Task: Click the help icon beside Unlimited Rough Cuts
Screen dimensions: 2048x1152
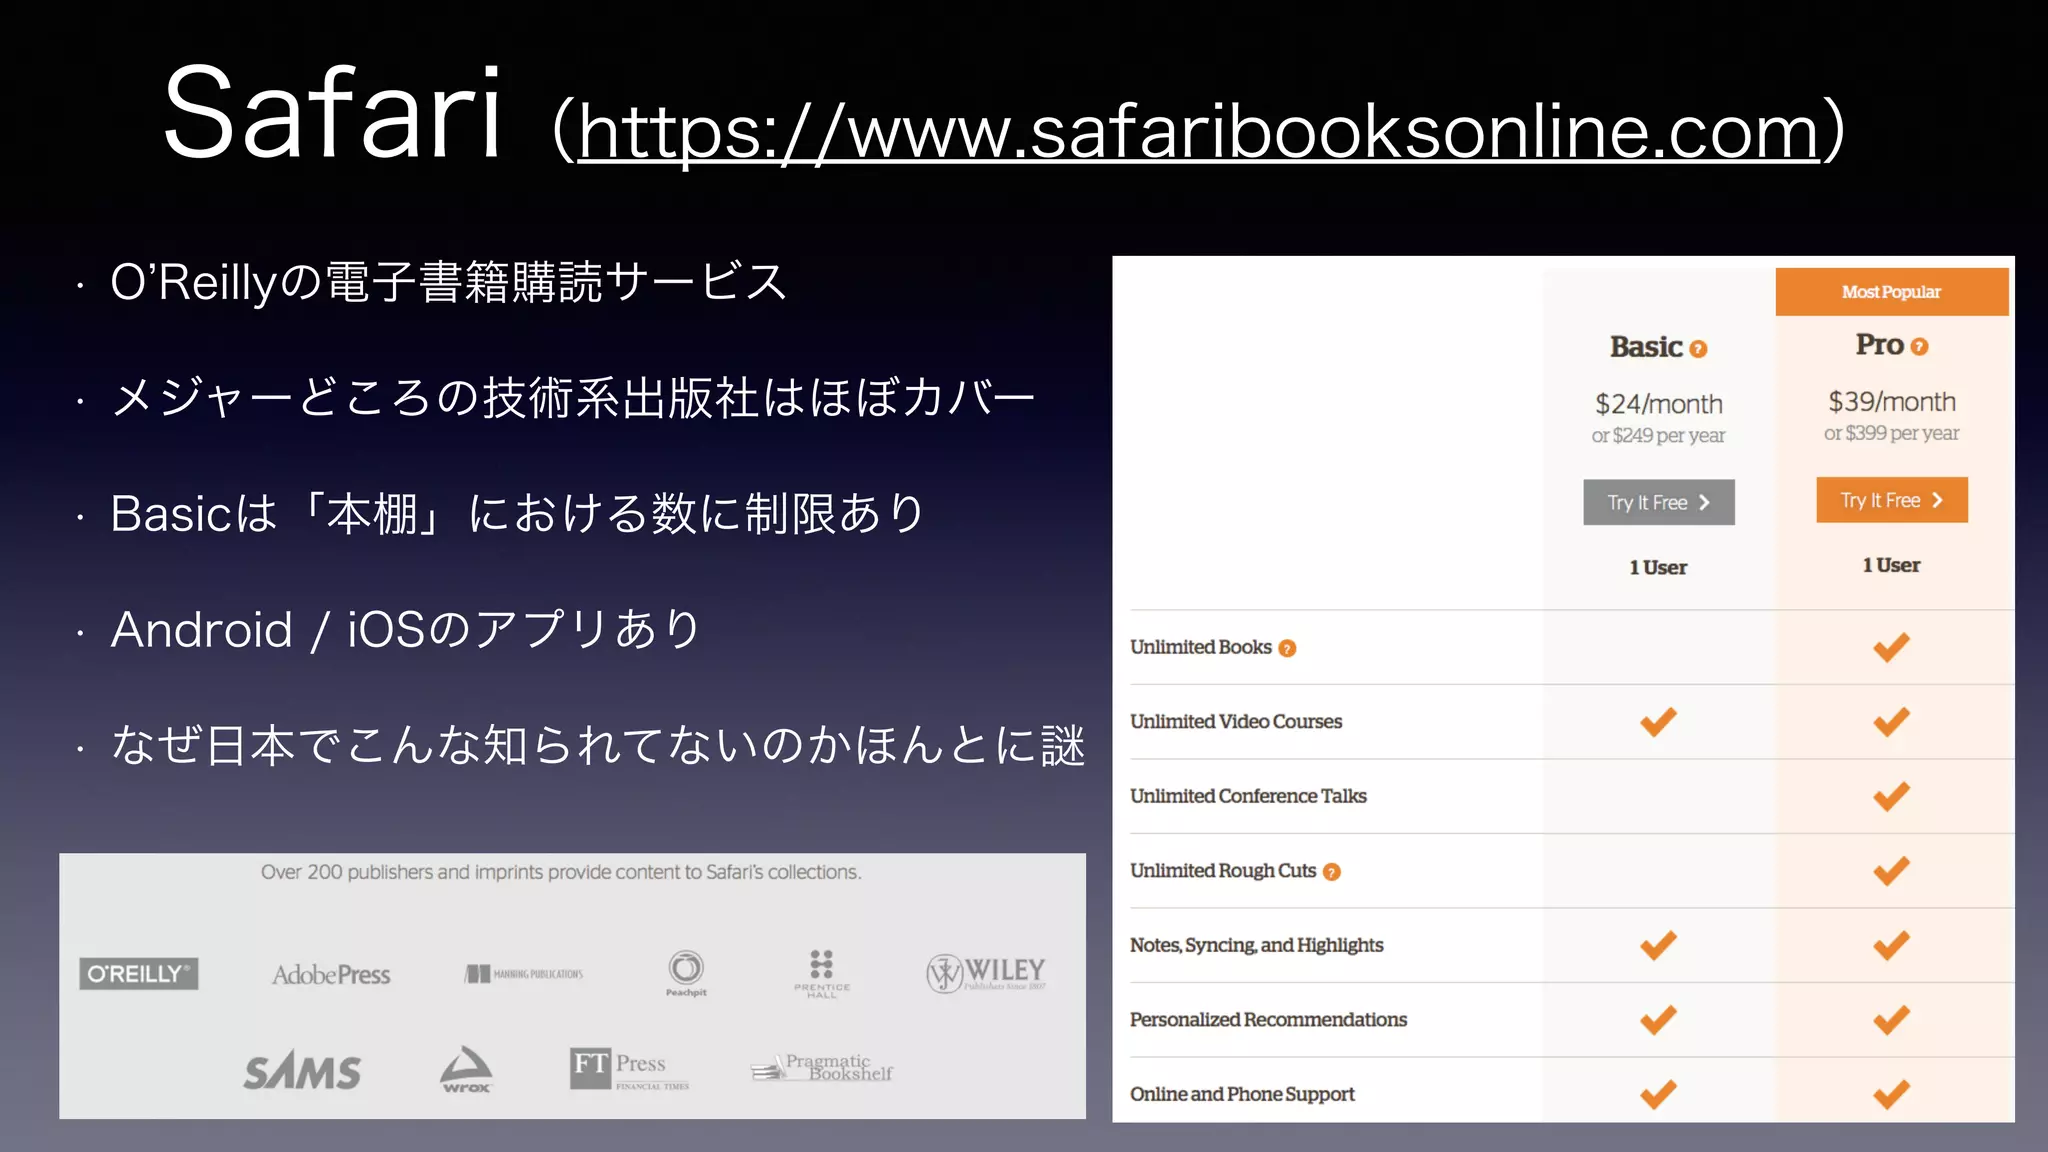Action: [x=1331, y=872]
